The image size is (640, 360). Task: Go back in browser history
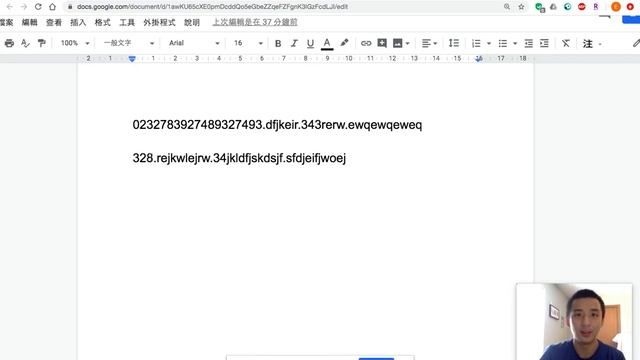(x=9, y=7)
